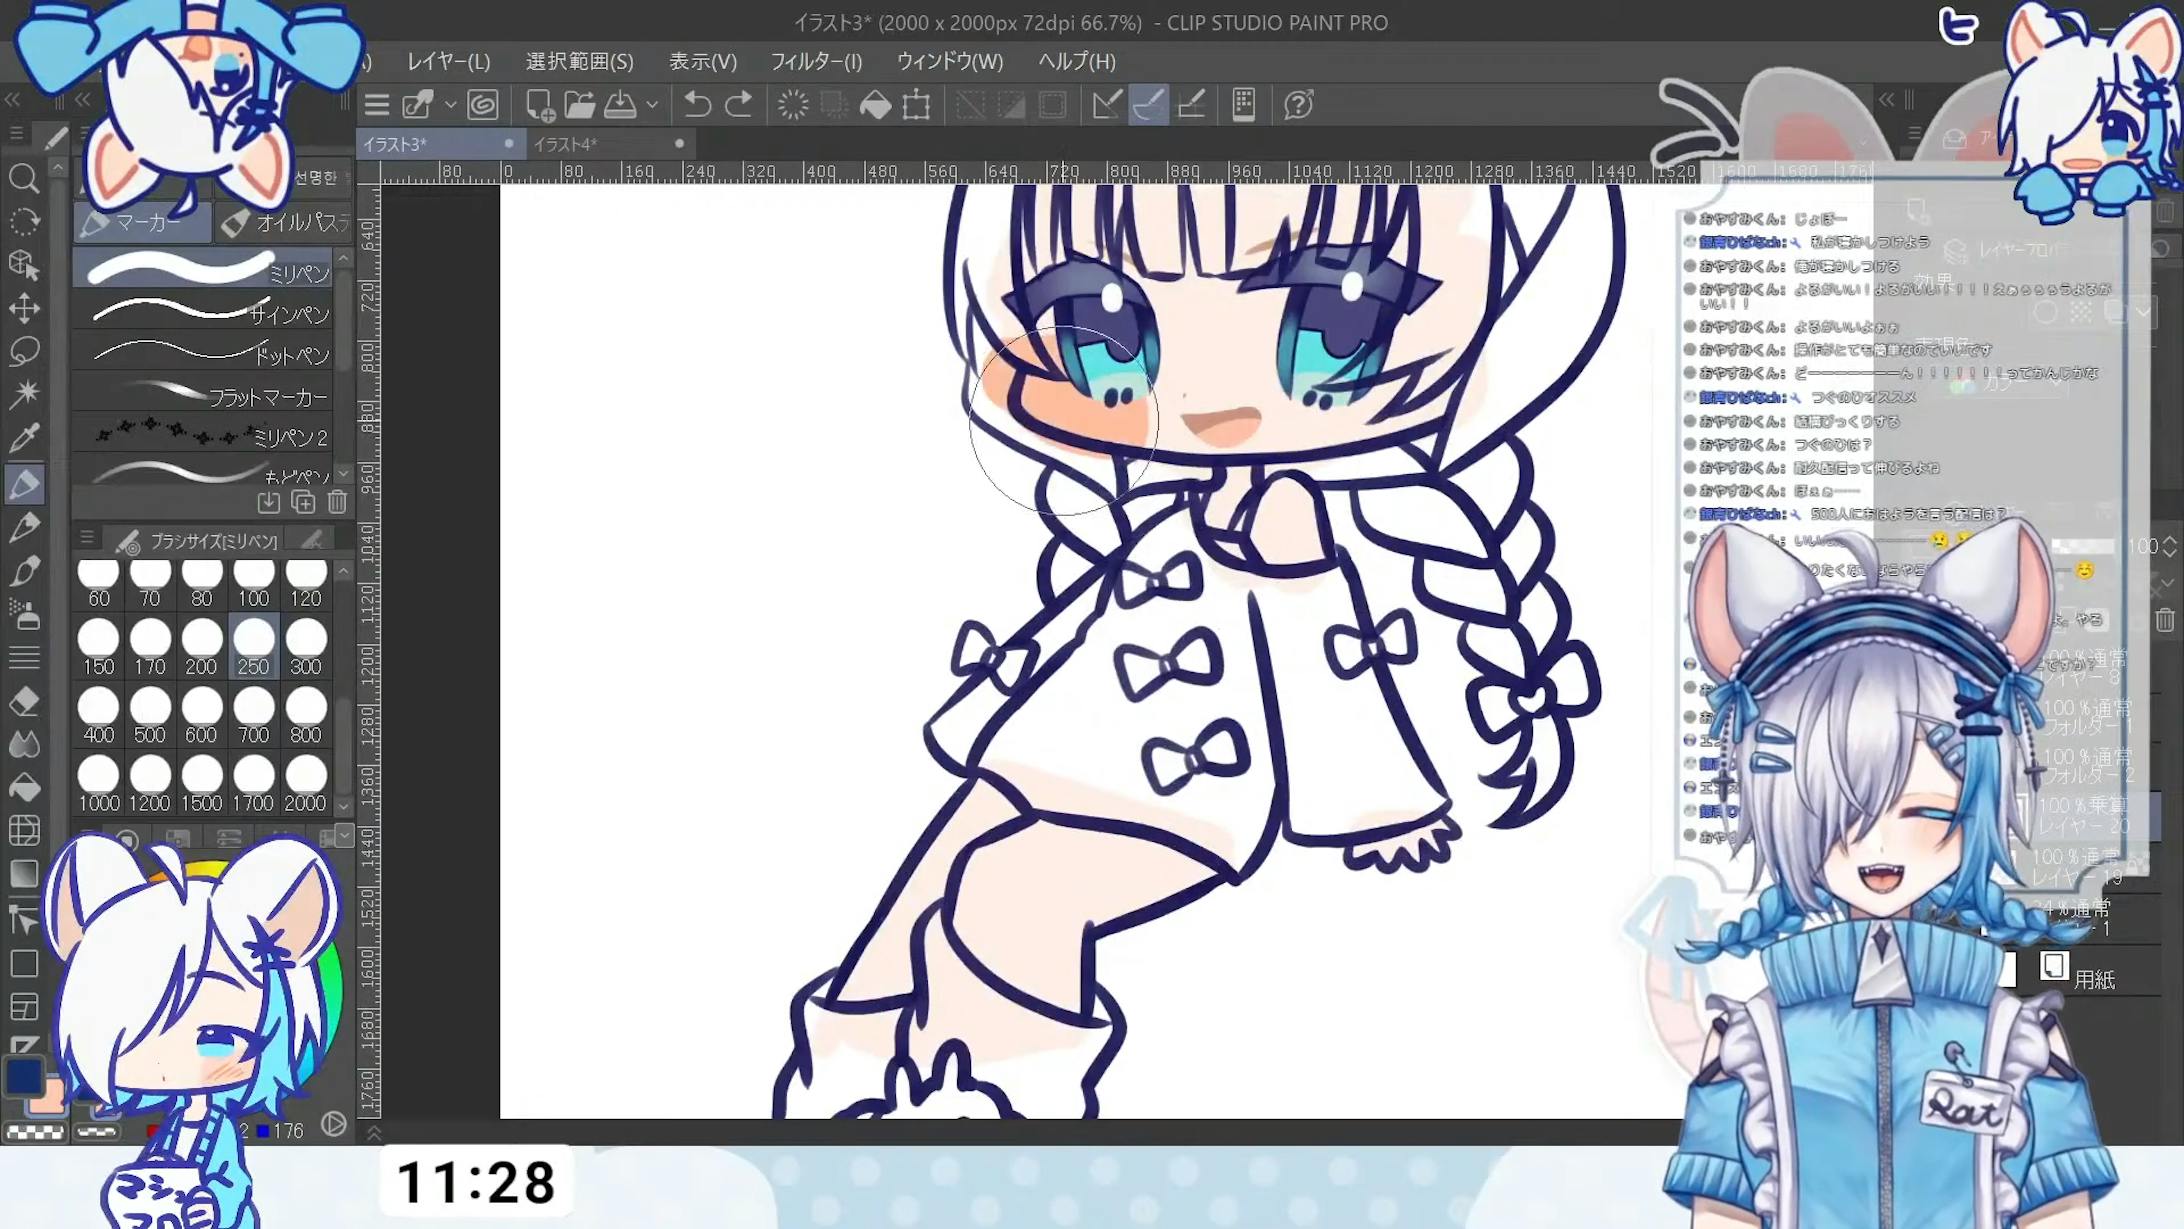Open the フィルター(I) menu
The width and height of the screenshot is (2184, 1229).
tap(815, 62)
